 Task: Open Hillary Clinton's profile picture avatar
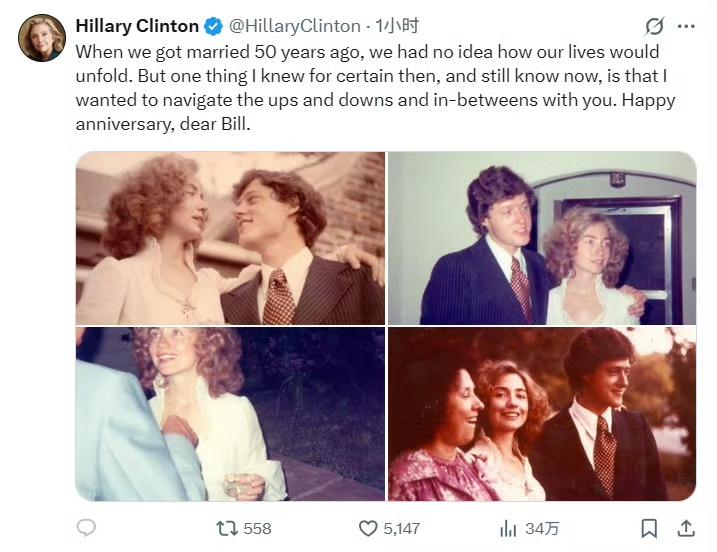pos(41,38)
